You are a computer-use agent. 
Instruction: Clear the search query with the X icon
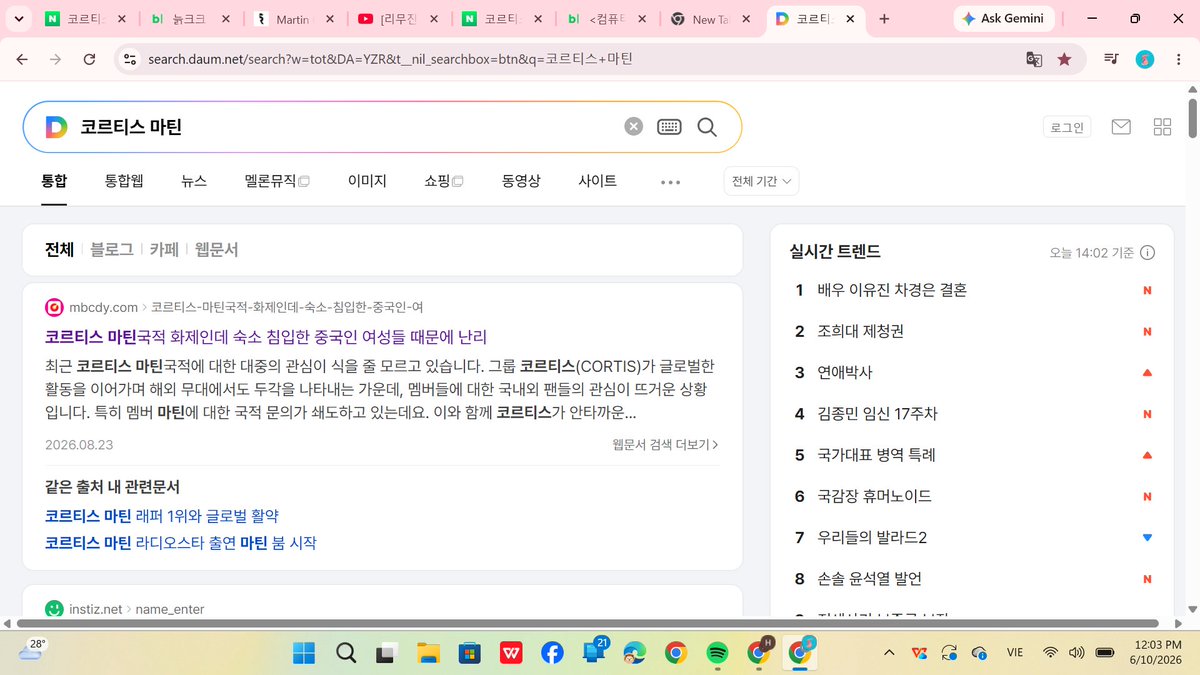tap(633, 126)
